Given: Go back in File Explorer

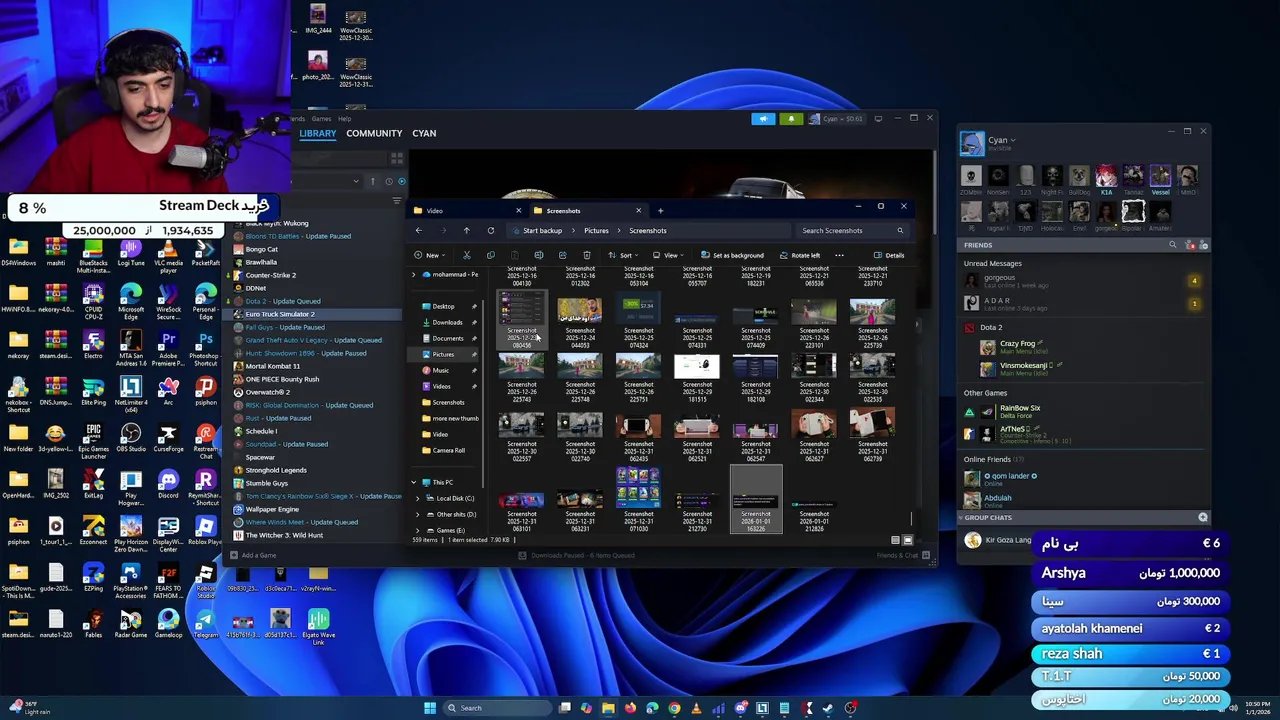Looking at the screenshot, I should (x=419, y=230).
